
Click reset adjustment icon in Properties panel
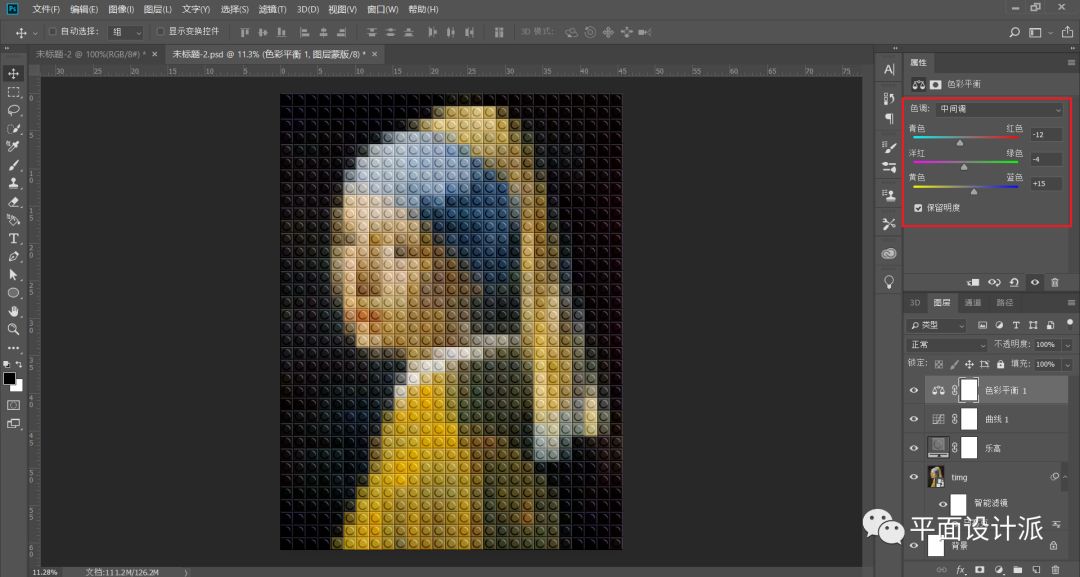click(1014, 283)
